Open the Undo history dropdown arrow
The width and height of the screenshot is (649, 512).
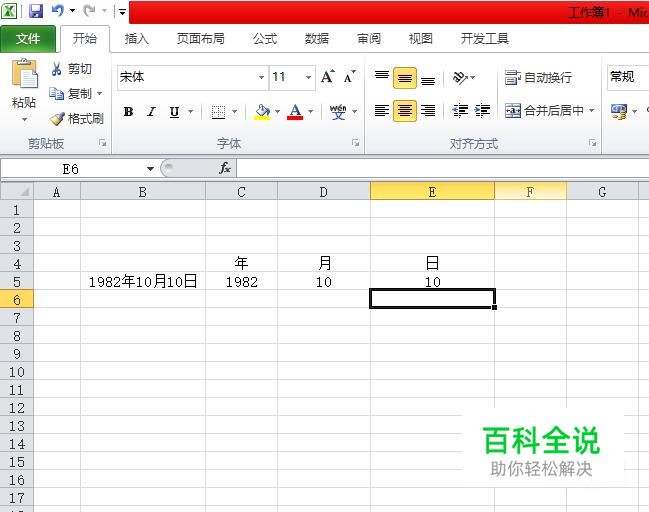[x=72, y=10]
